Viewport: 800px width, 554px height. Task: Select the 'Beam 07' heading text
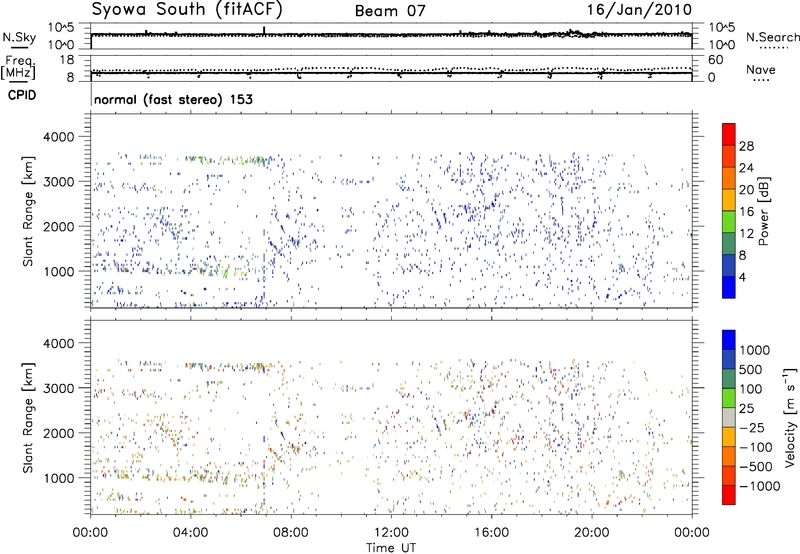pyautogui.click(x=390, y=11)
